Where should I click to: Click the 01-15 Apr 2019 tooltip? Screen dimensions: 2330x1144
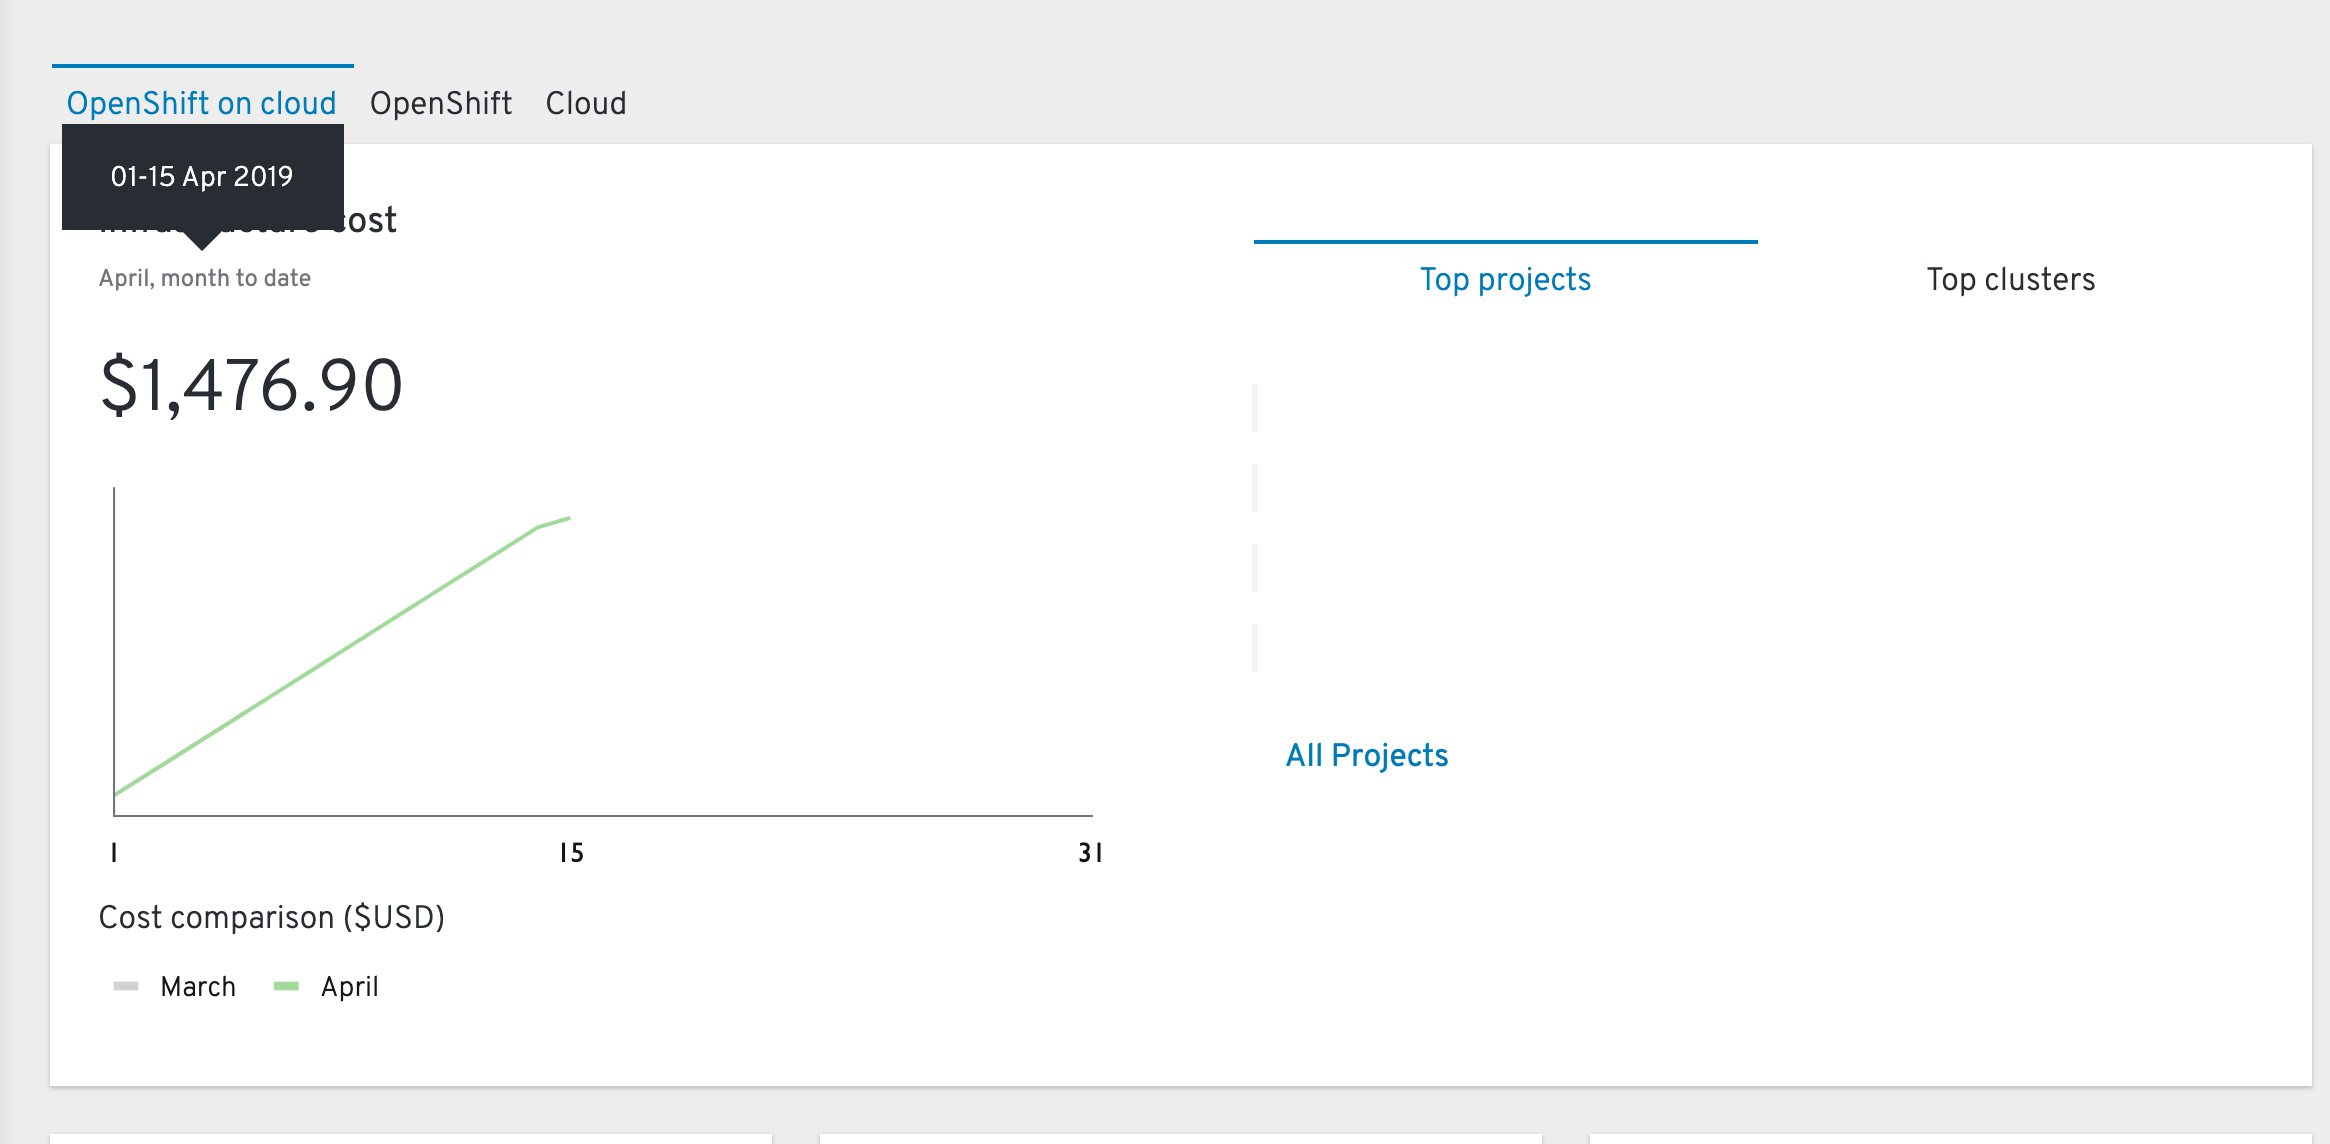(203, 177)
